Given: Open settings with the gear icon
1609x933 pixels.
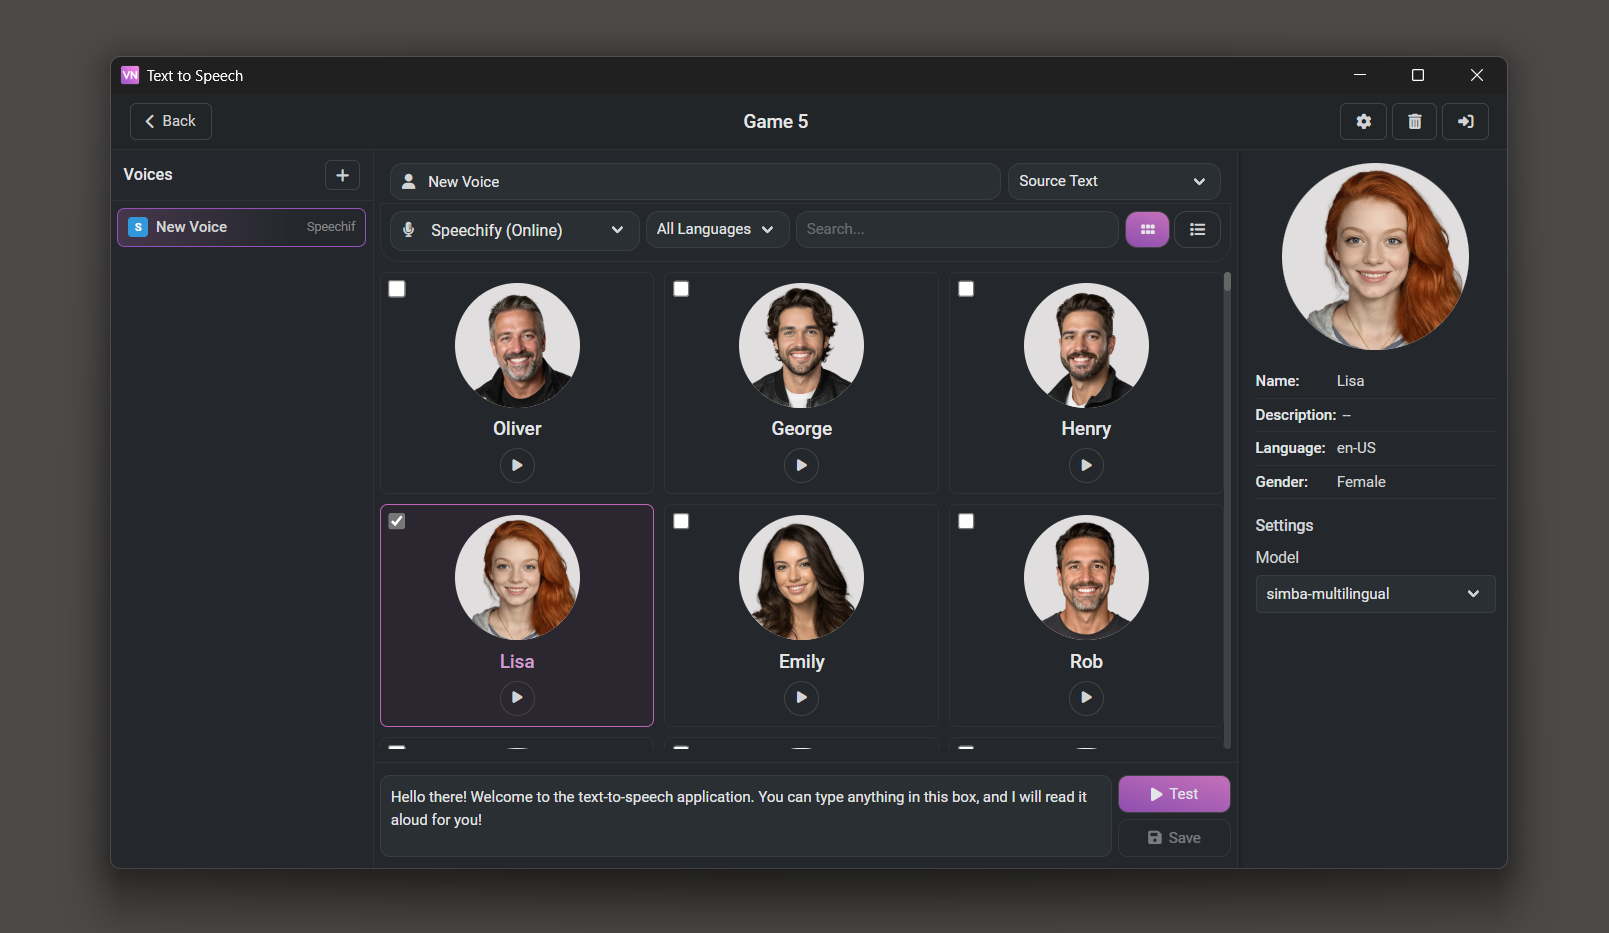Looking at the screenshot, I should click(x=1363, y=121).
